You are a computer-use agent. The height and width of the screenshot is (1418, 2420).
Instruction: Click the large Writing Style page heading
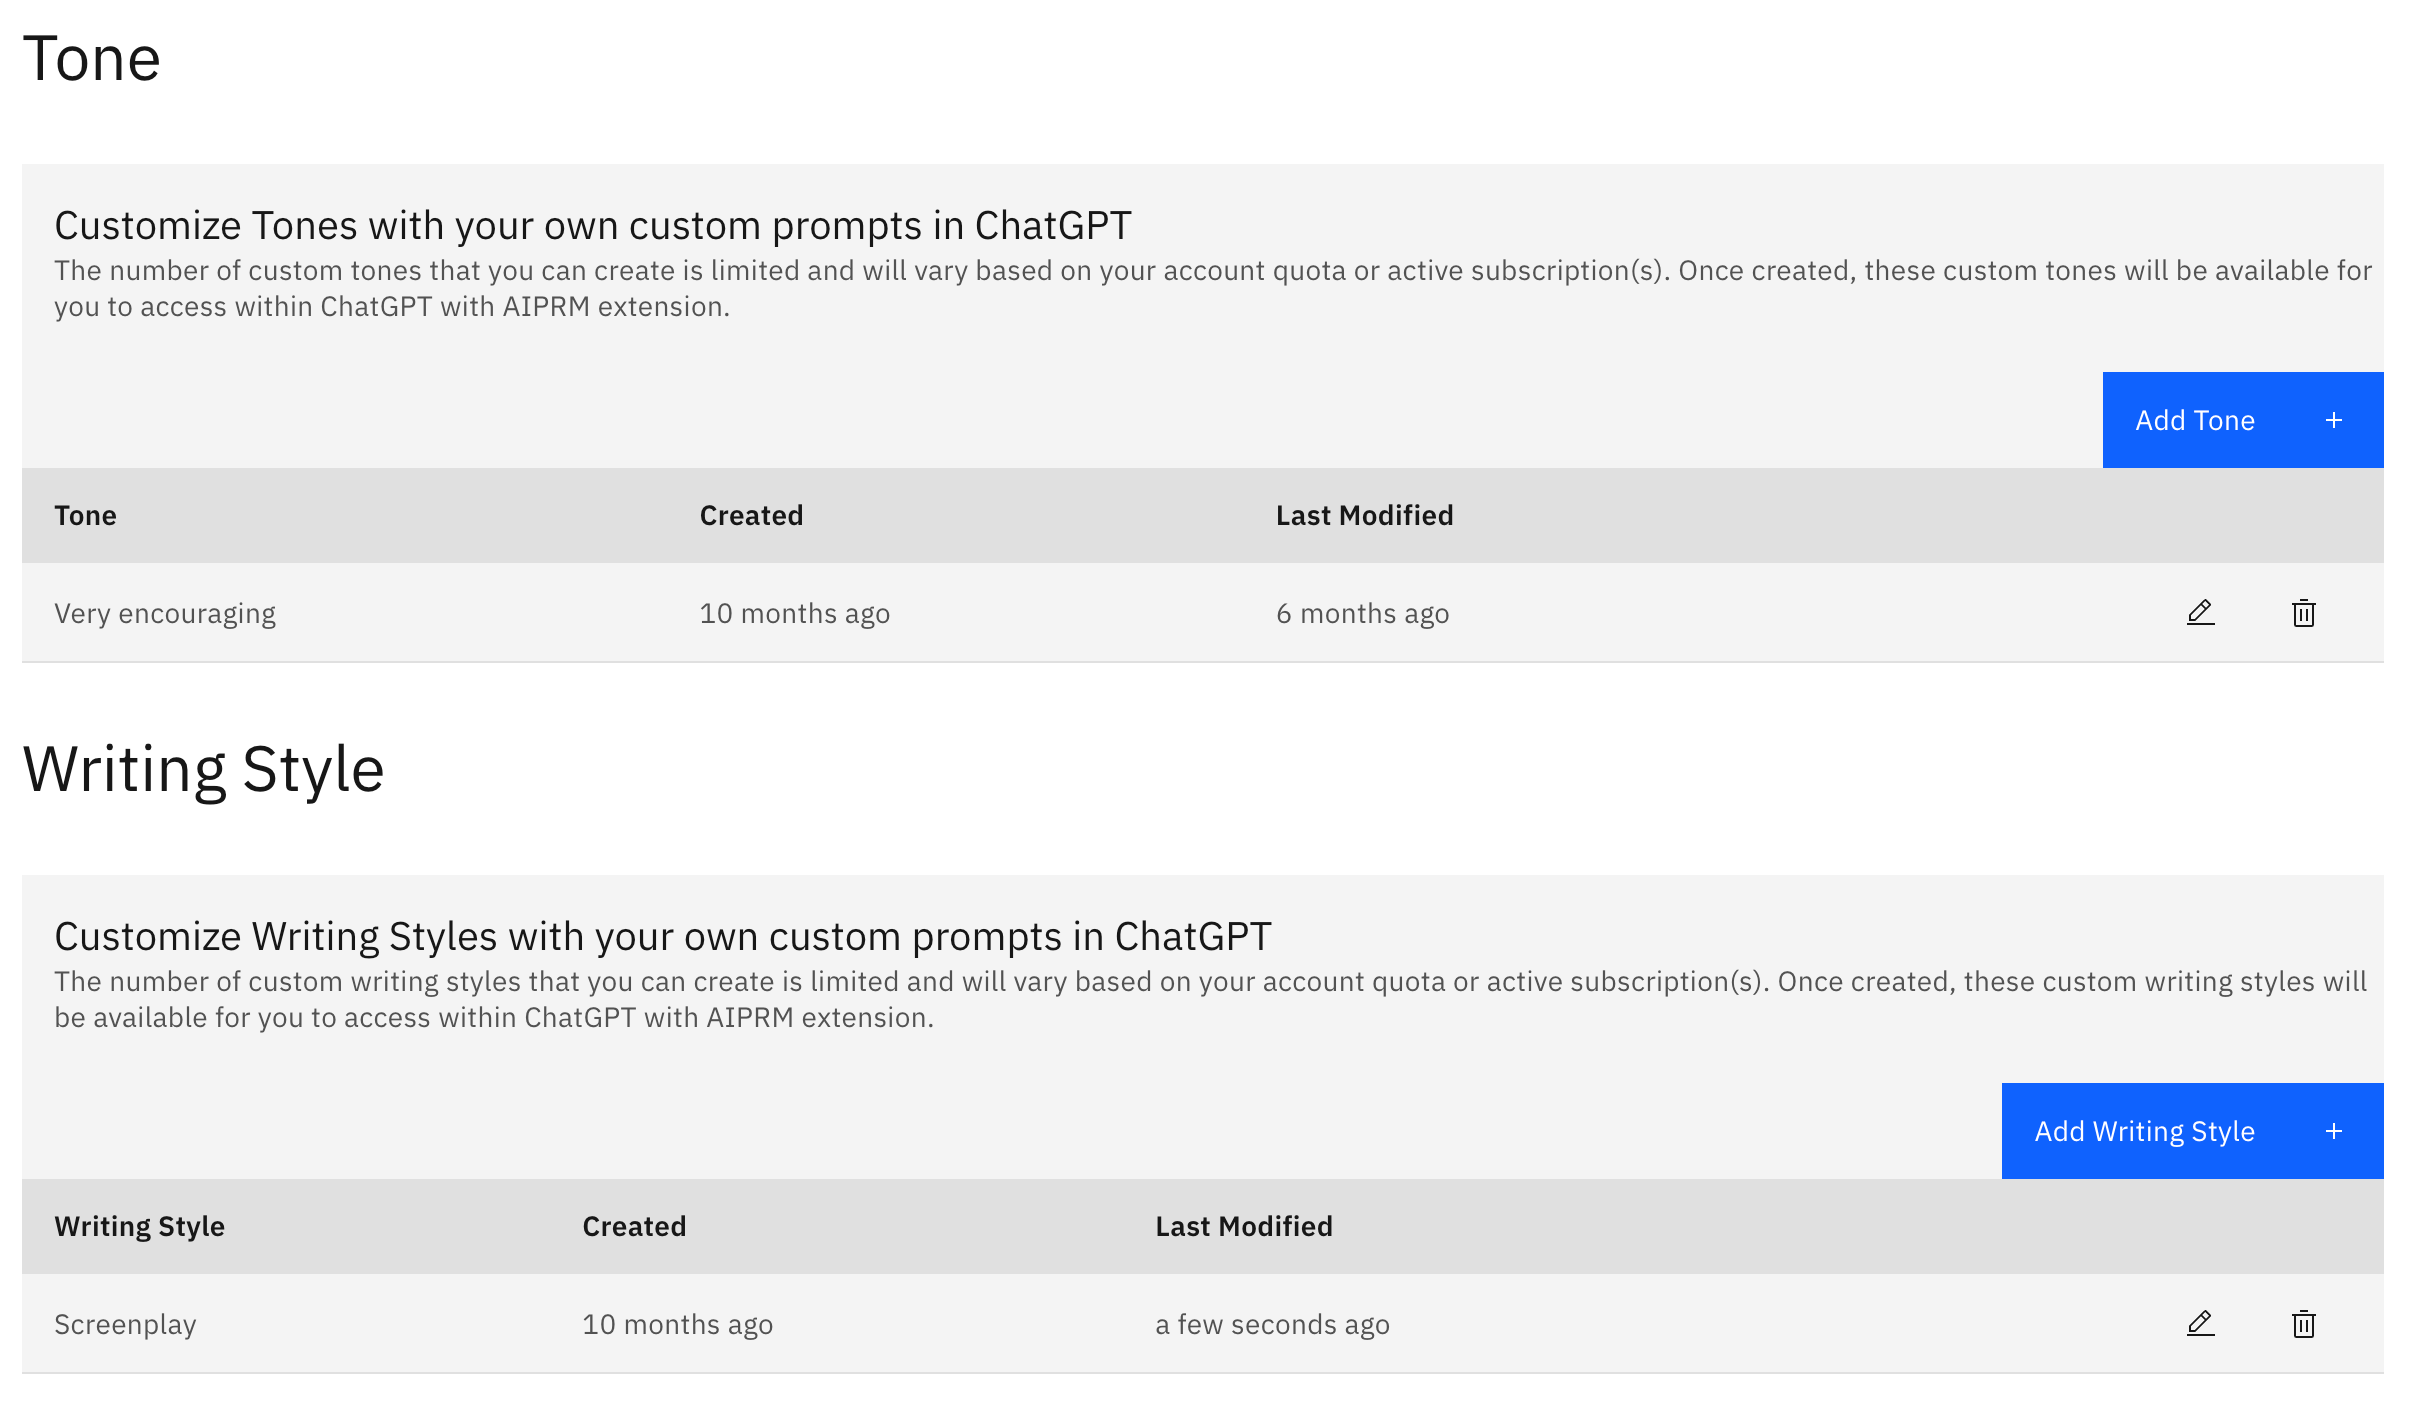pos(203,769)
